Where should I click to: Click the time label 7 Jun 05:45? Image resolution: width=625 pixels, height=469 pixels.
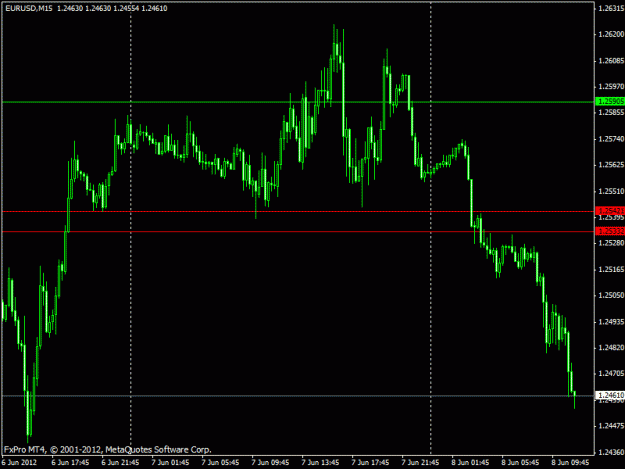tap(220, 462)
